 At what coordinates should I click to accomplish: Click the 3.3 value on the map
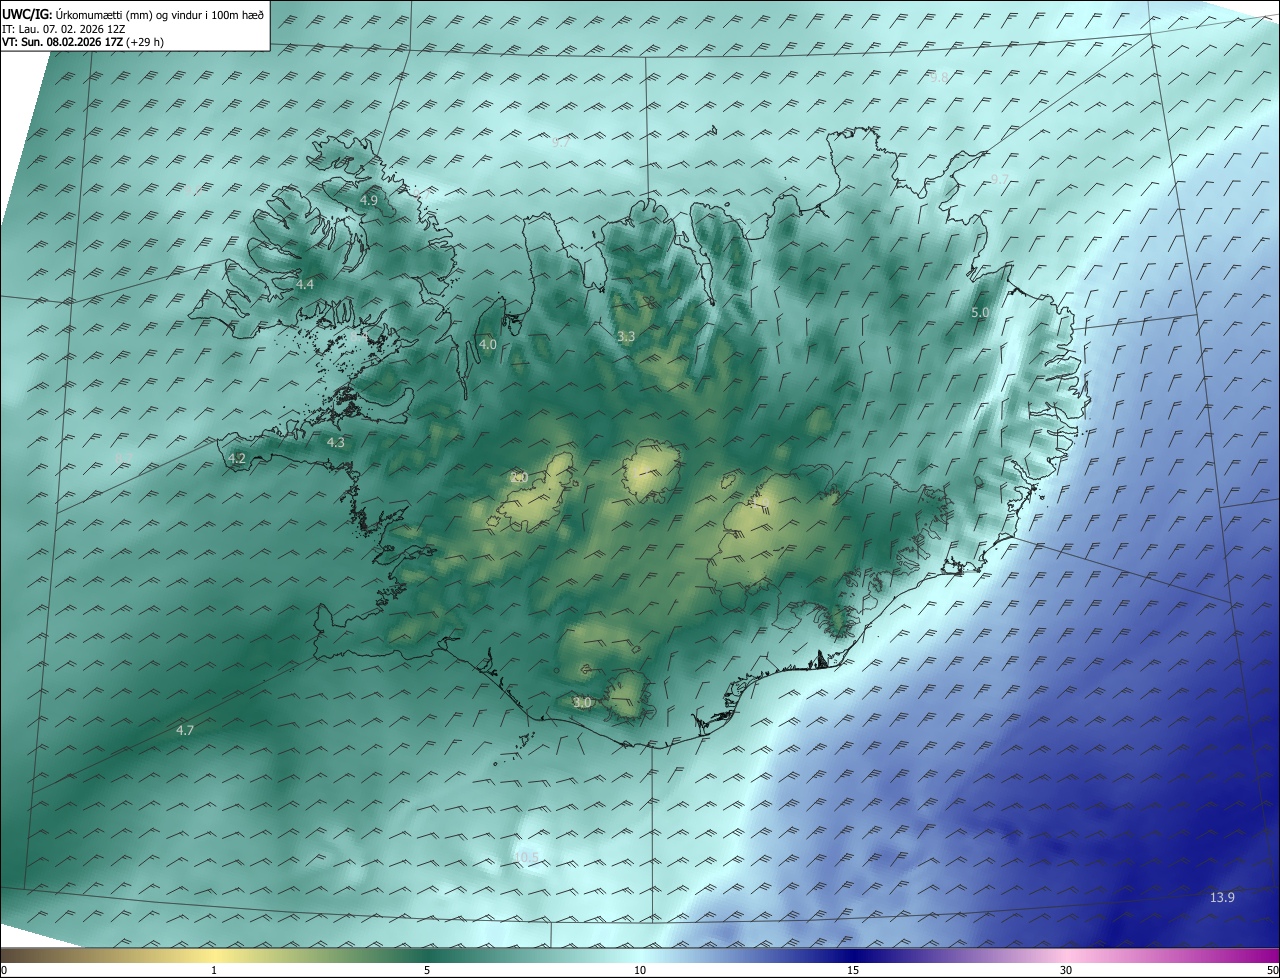626,337
